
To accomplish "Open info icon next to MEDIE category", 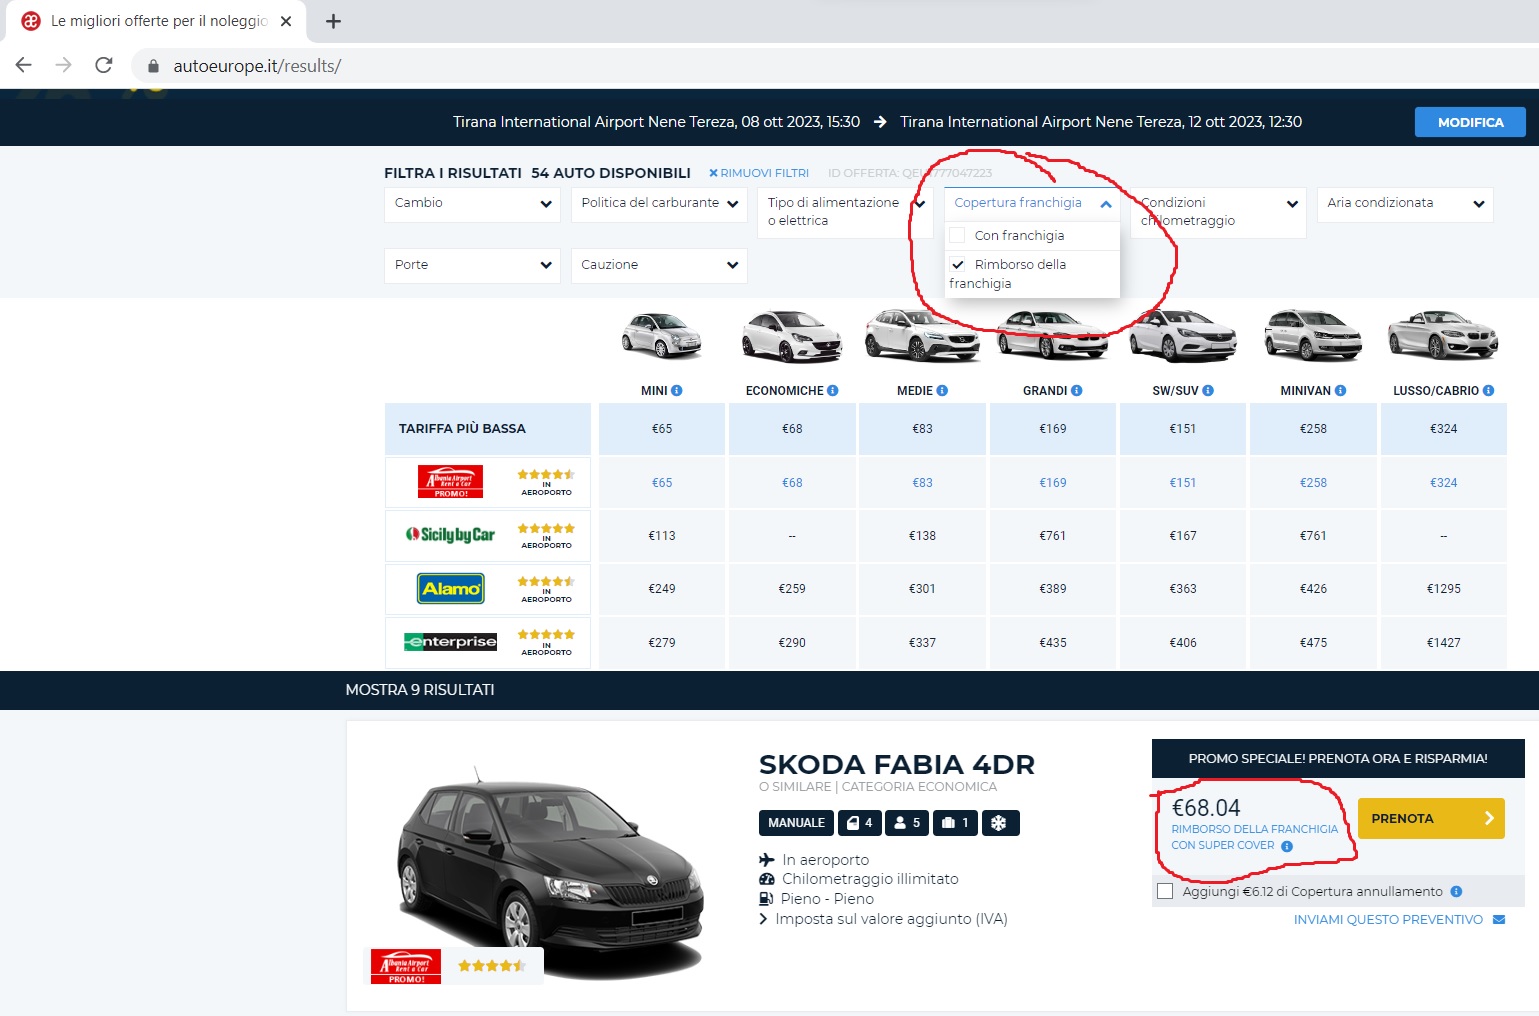I will click(x=942, y=391).
